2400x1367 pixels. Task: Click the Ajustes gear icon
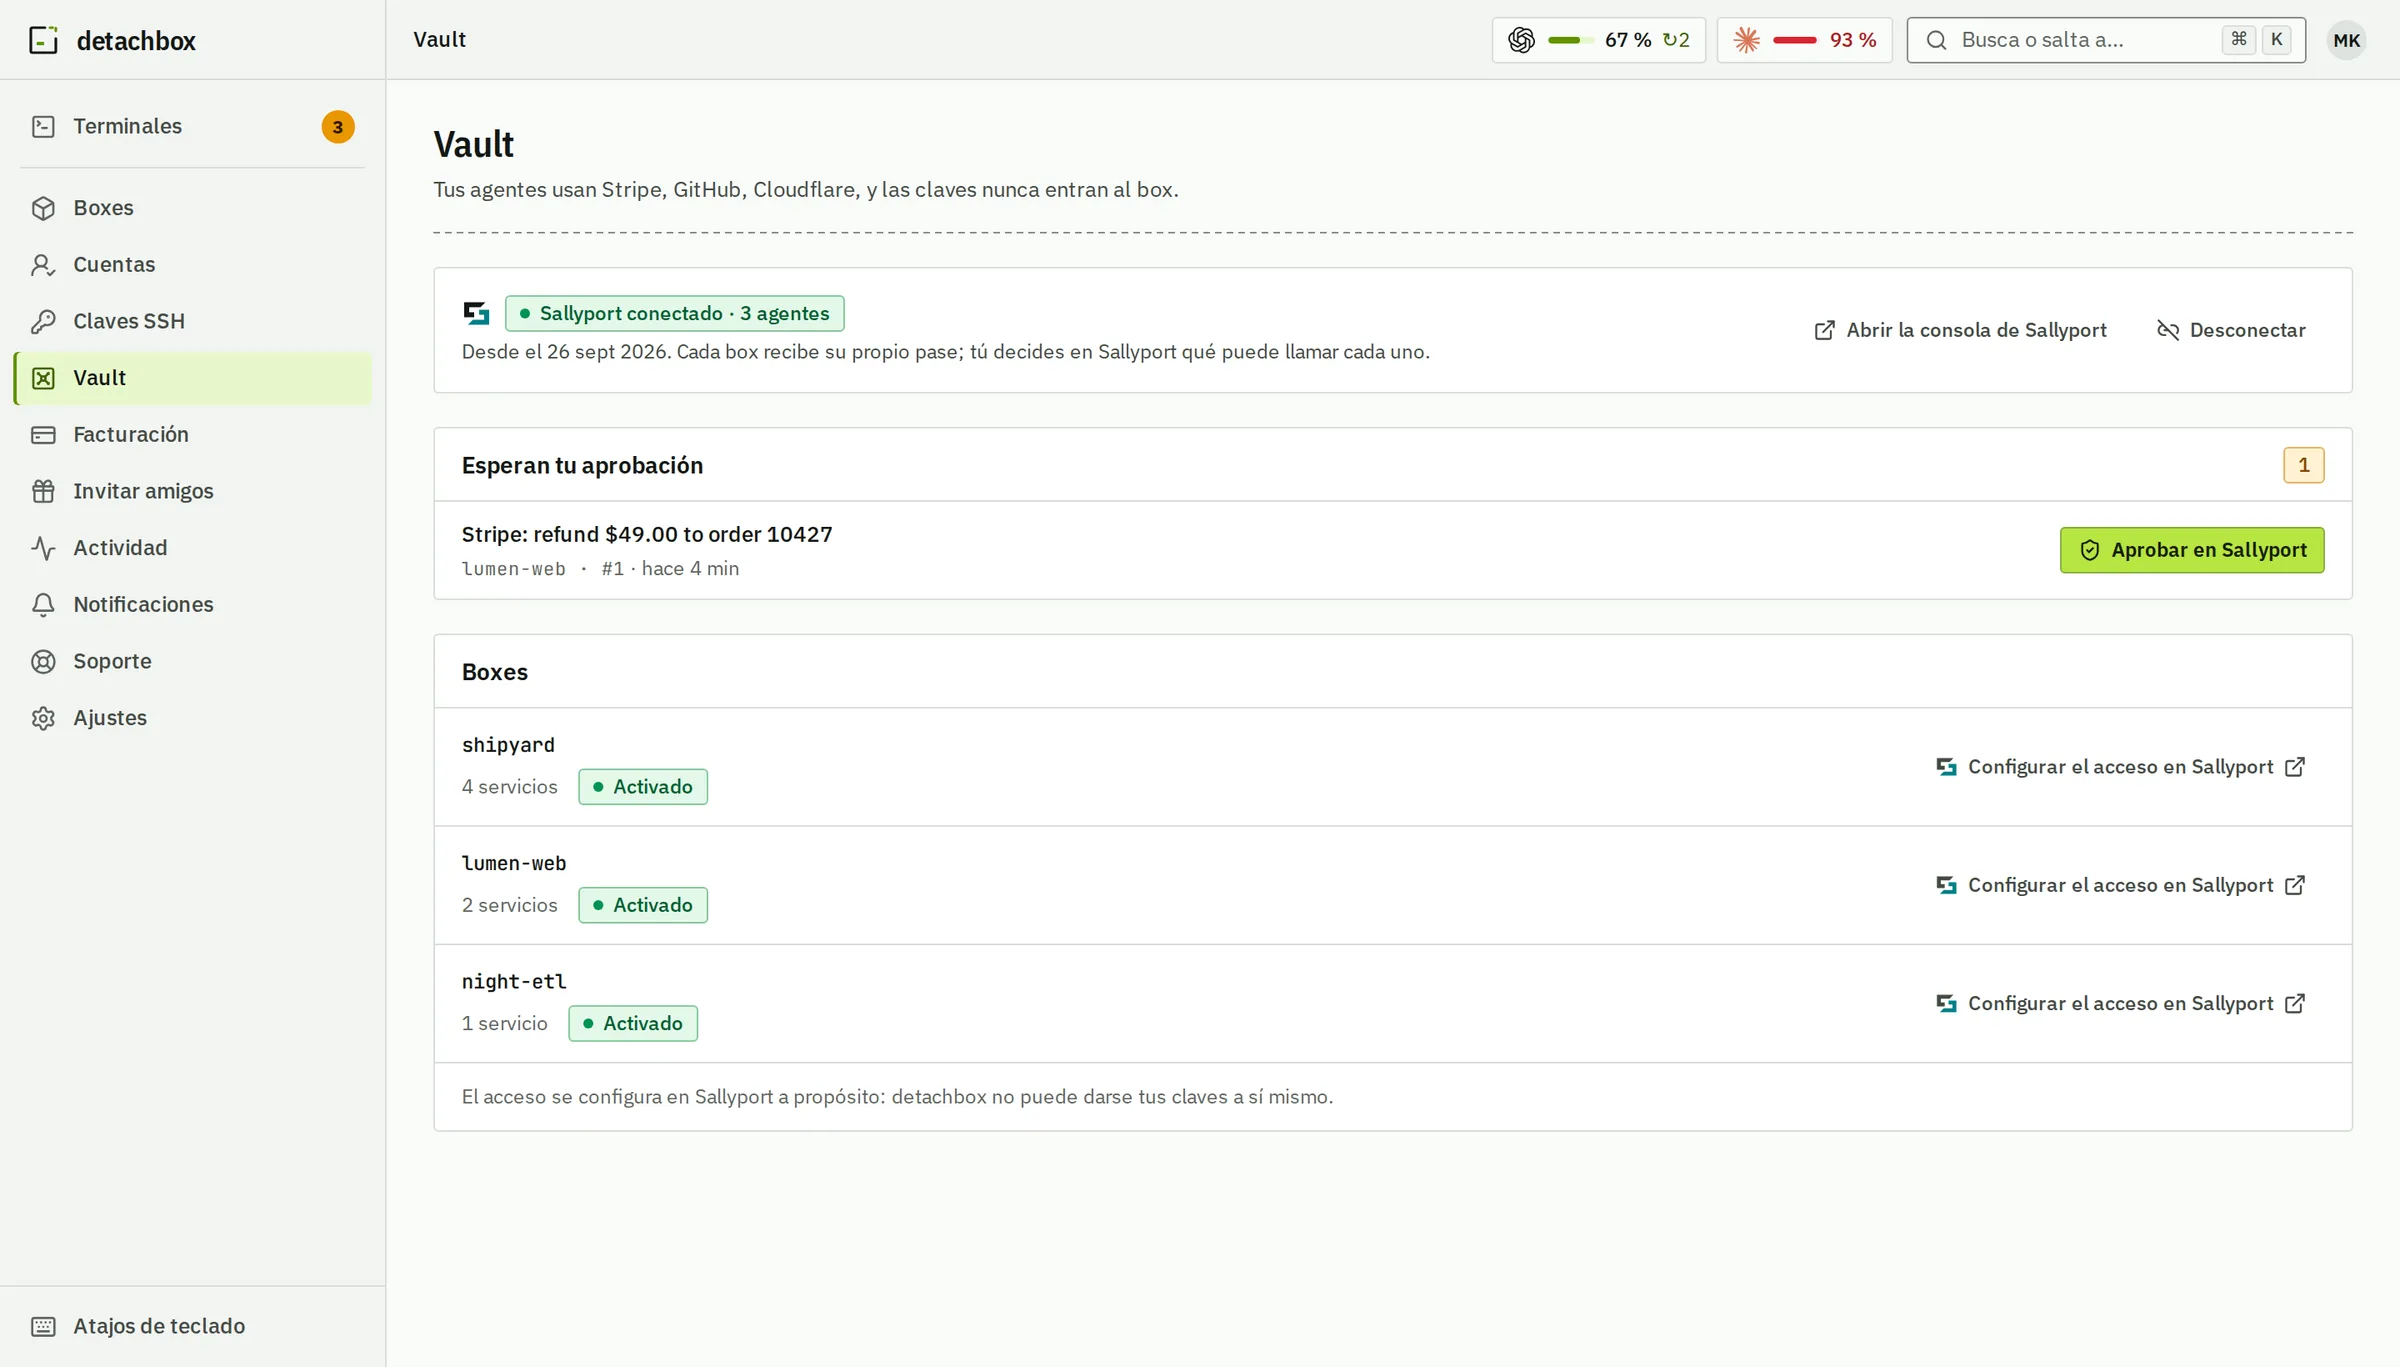[43, 718]
